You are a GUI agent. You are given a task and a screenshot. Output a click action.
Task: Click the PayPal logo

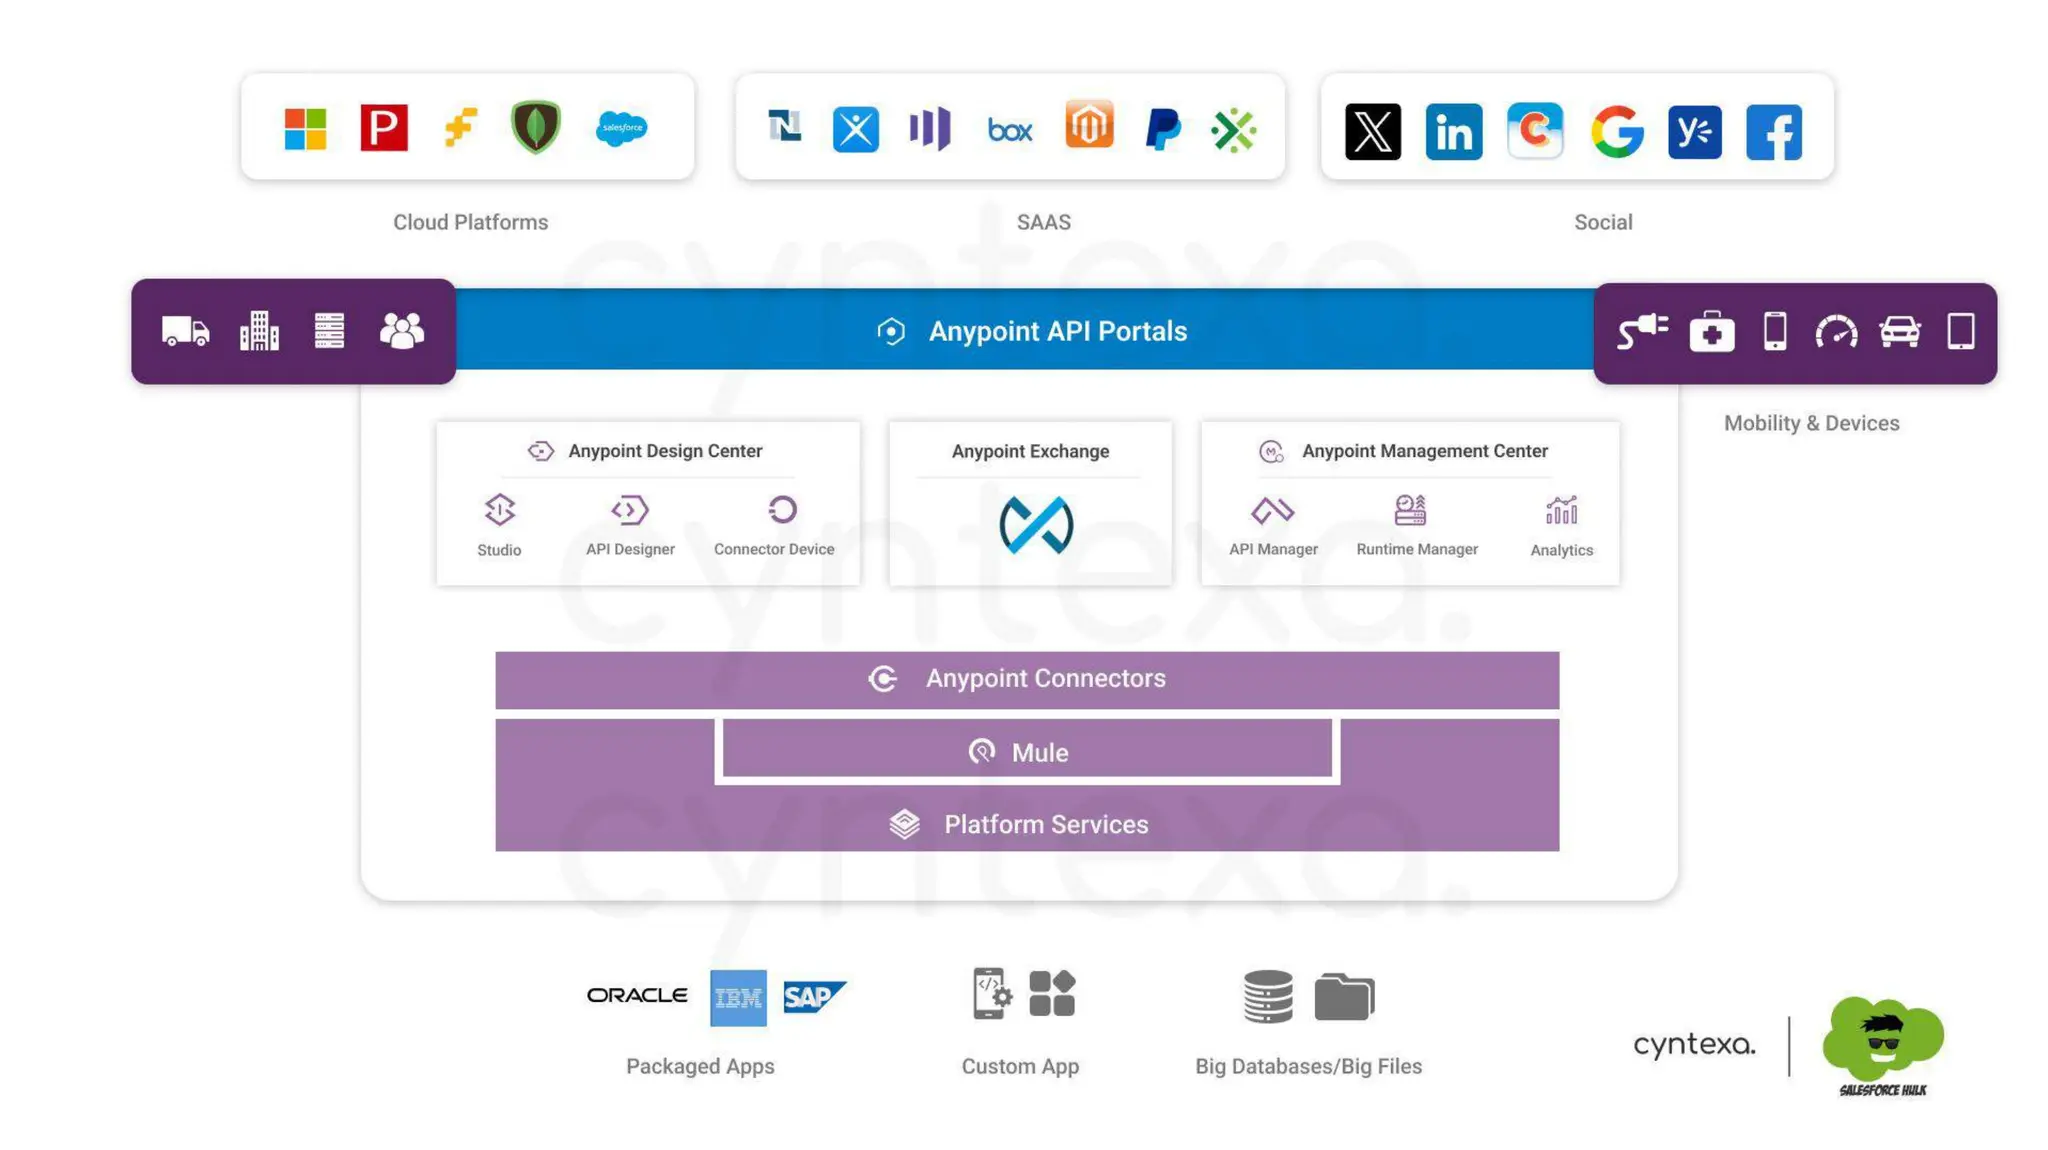point(1162,130)
